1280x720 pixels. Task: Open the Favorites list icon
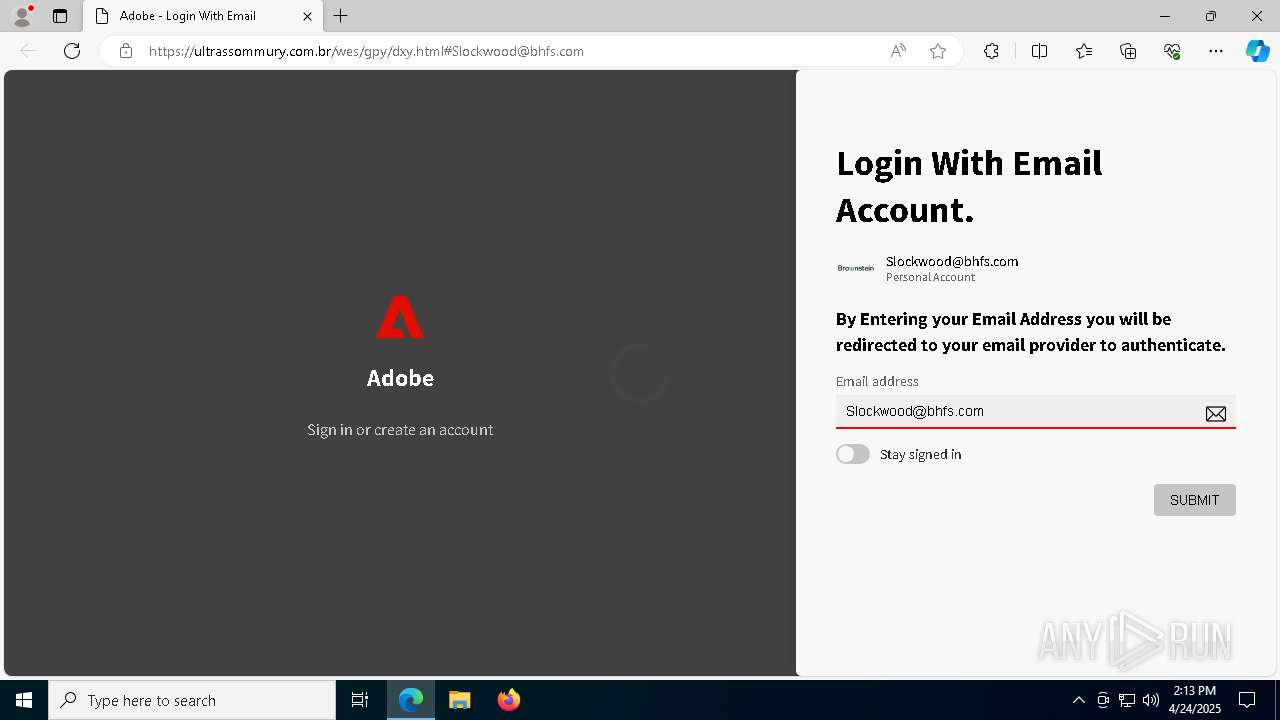[1084, 51]
